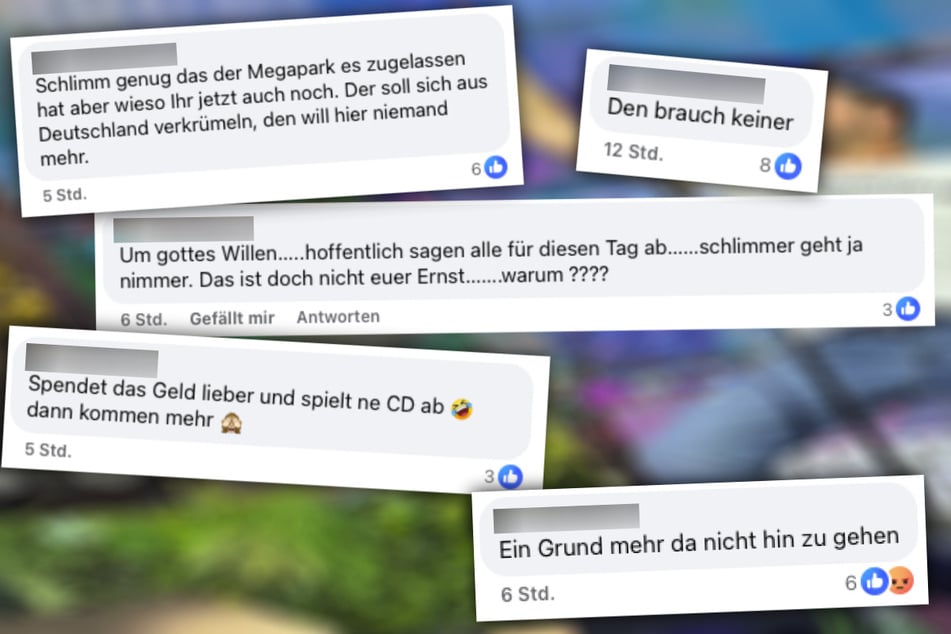Click the thumbs-up icon on the 'Spendet das Geld' comment

[x=510, y=477]
